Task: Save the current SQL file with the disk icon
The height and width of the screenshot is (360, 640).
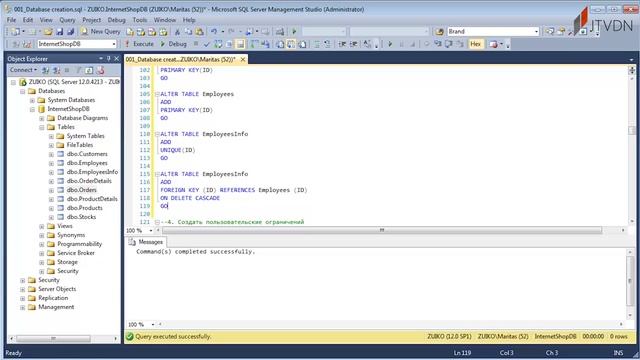Action: [60, 31]
